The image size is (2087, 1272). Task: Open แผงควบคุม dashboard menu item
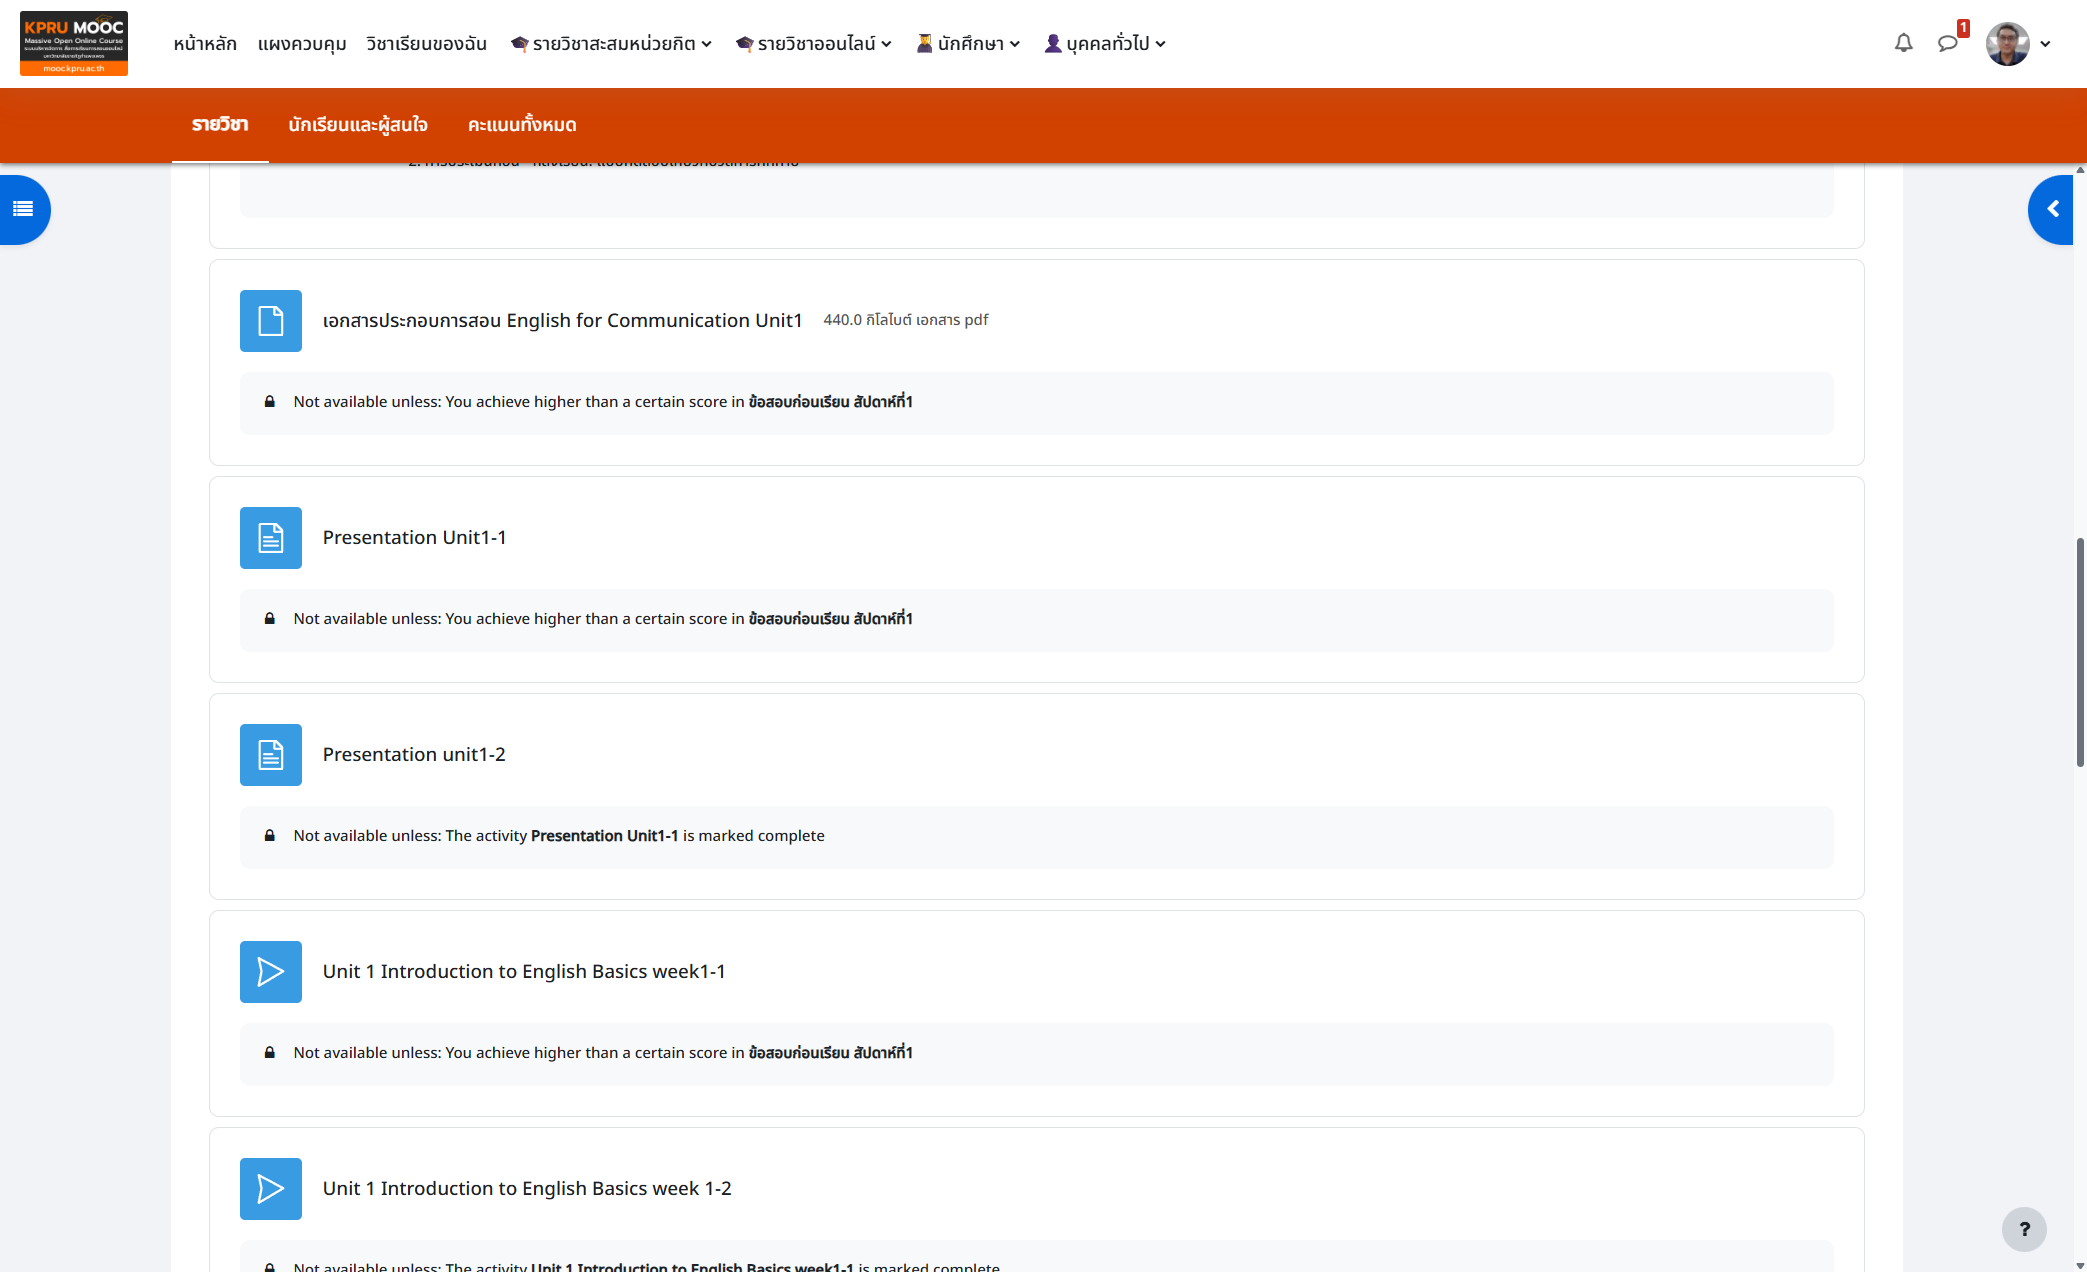coord(302,44)
